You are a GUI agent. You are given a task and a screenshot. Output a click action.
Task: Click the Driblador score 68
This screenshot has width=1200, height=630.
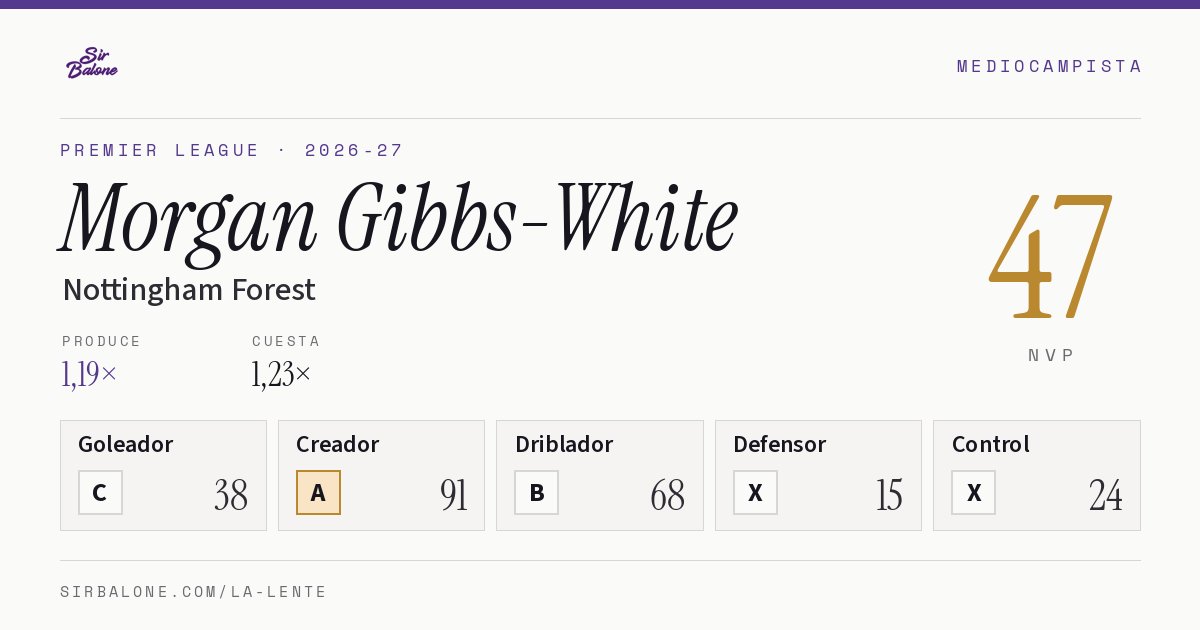point(668,495)
